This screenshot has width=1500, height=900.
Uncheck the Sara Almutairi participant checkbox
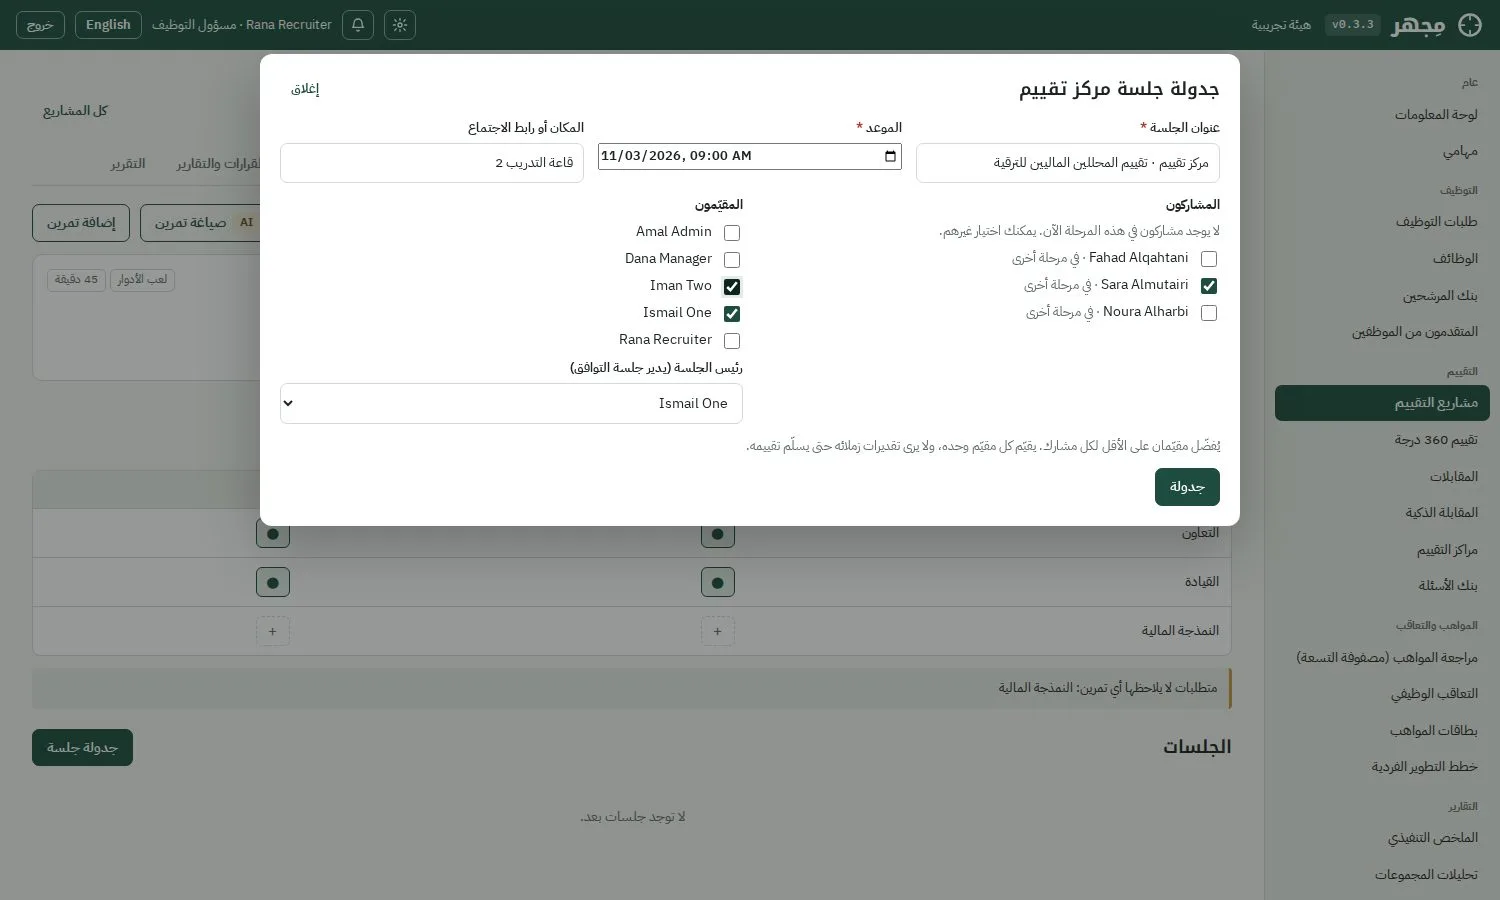click(x=1209, y=286)
